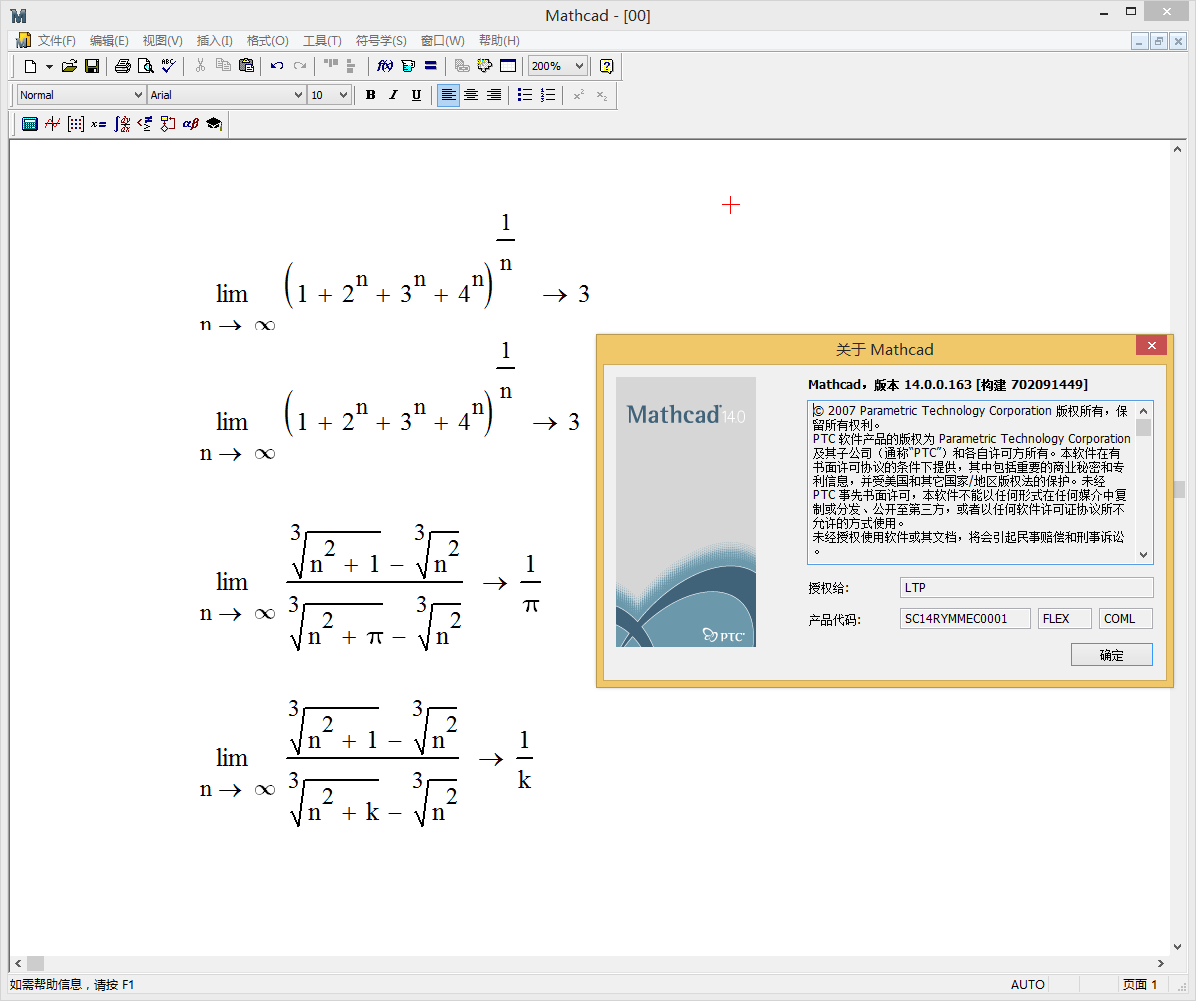Open the Normal style dropdown
Viewport: 1196px width, 1001px height.
[138, 95]
